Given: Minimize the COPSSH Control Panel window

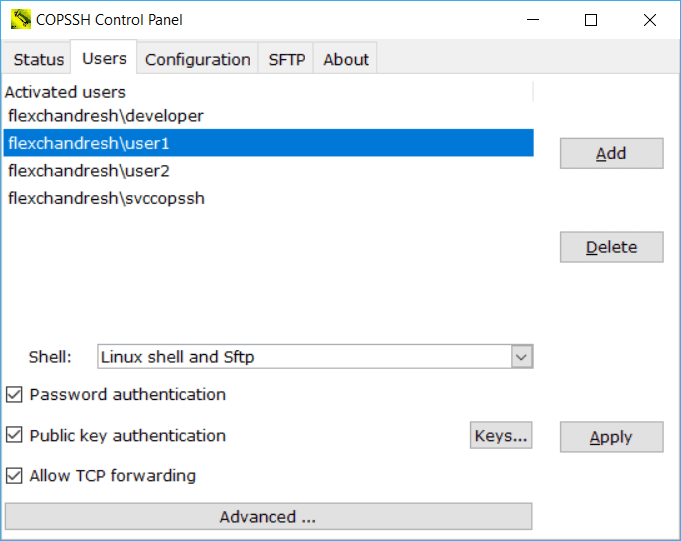Looking at the screenshot, I should (x=533, y=20).
